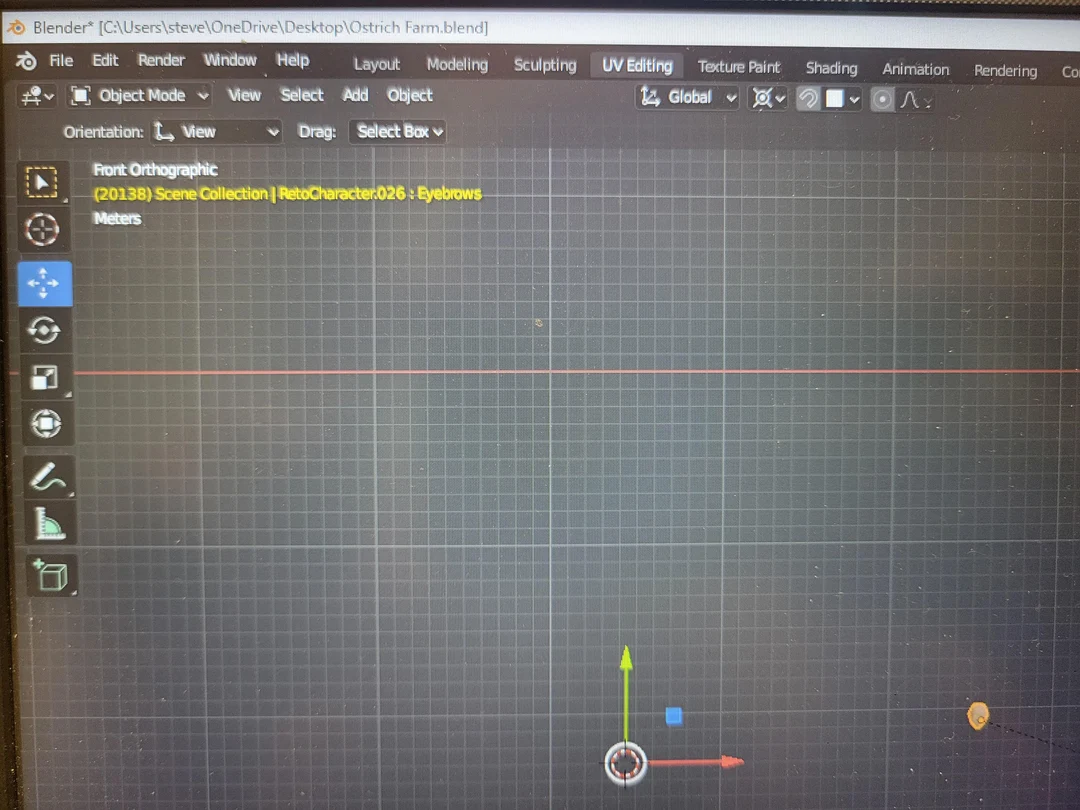Activate the Add Cube tool
Viewport: 1080px width, 810px height.
(x=42, y=574)
